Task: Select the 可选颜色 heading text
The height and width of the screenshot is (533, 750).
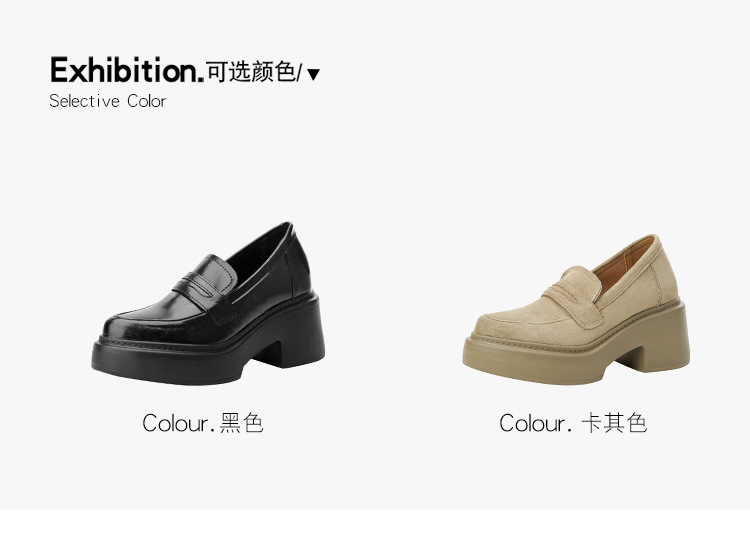Action: (251, 72)
